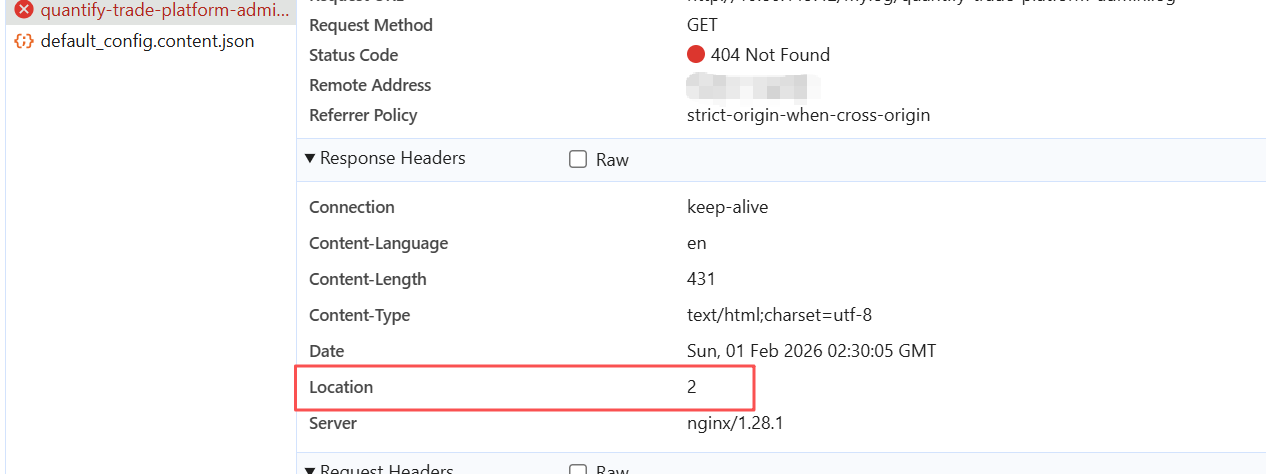Click the 404 Not Found status text
Viewport: 1266px width, 474px height.
tap(770, 55)
